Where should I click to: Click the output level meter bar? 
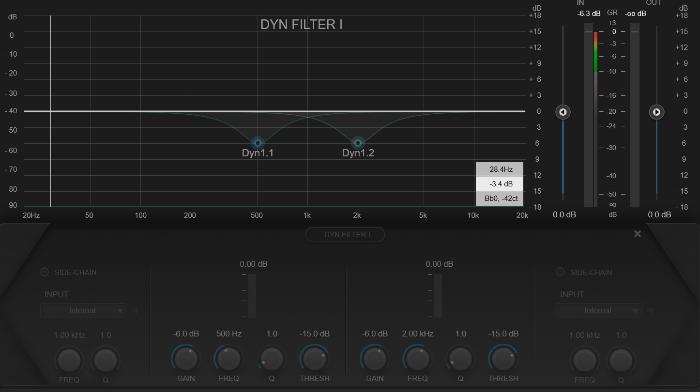tap(634, 115)
